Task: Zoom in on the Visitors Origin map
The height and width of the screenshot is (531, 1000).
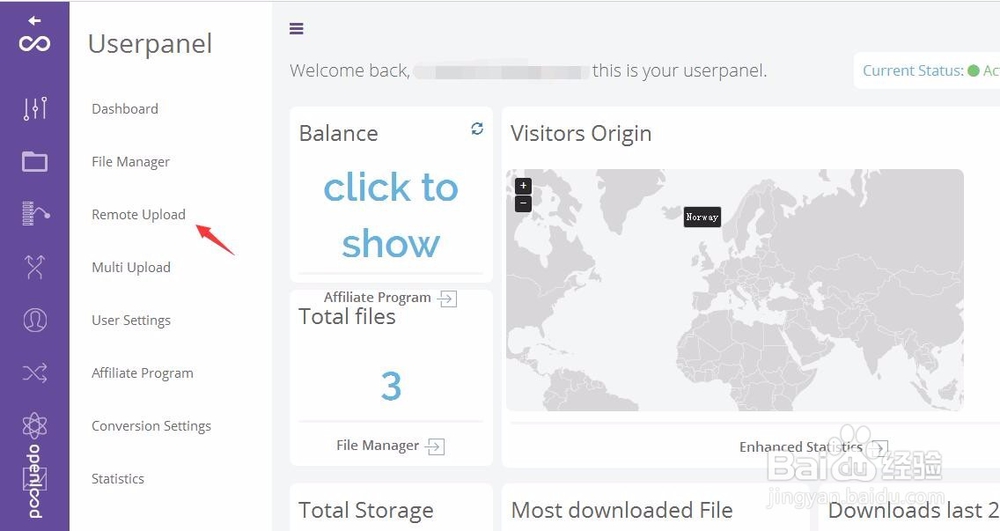Action: click(x=523, y=186)
